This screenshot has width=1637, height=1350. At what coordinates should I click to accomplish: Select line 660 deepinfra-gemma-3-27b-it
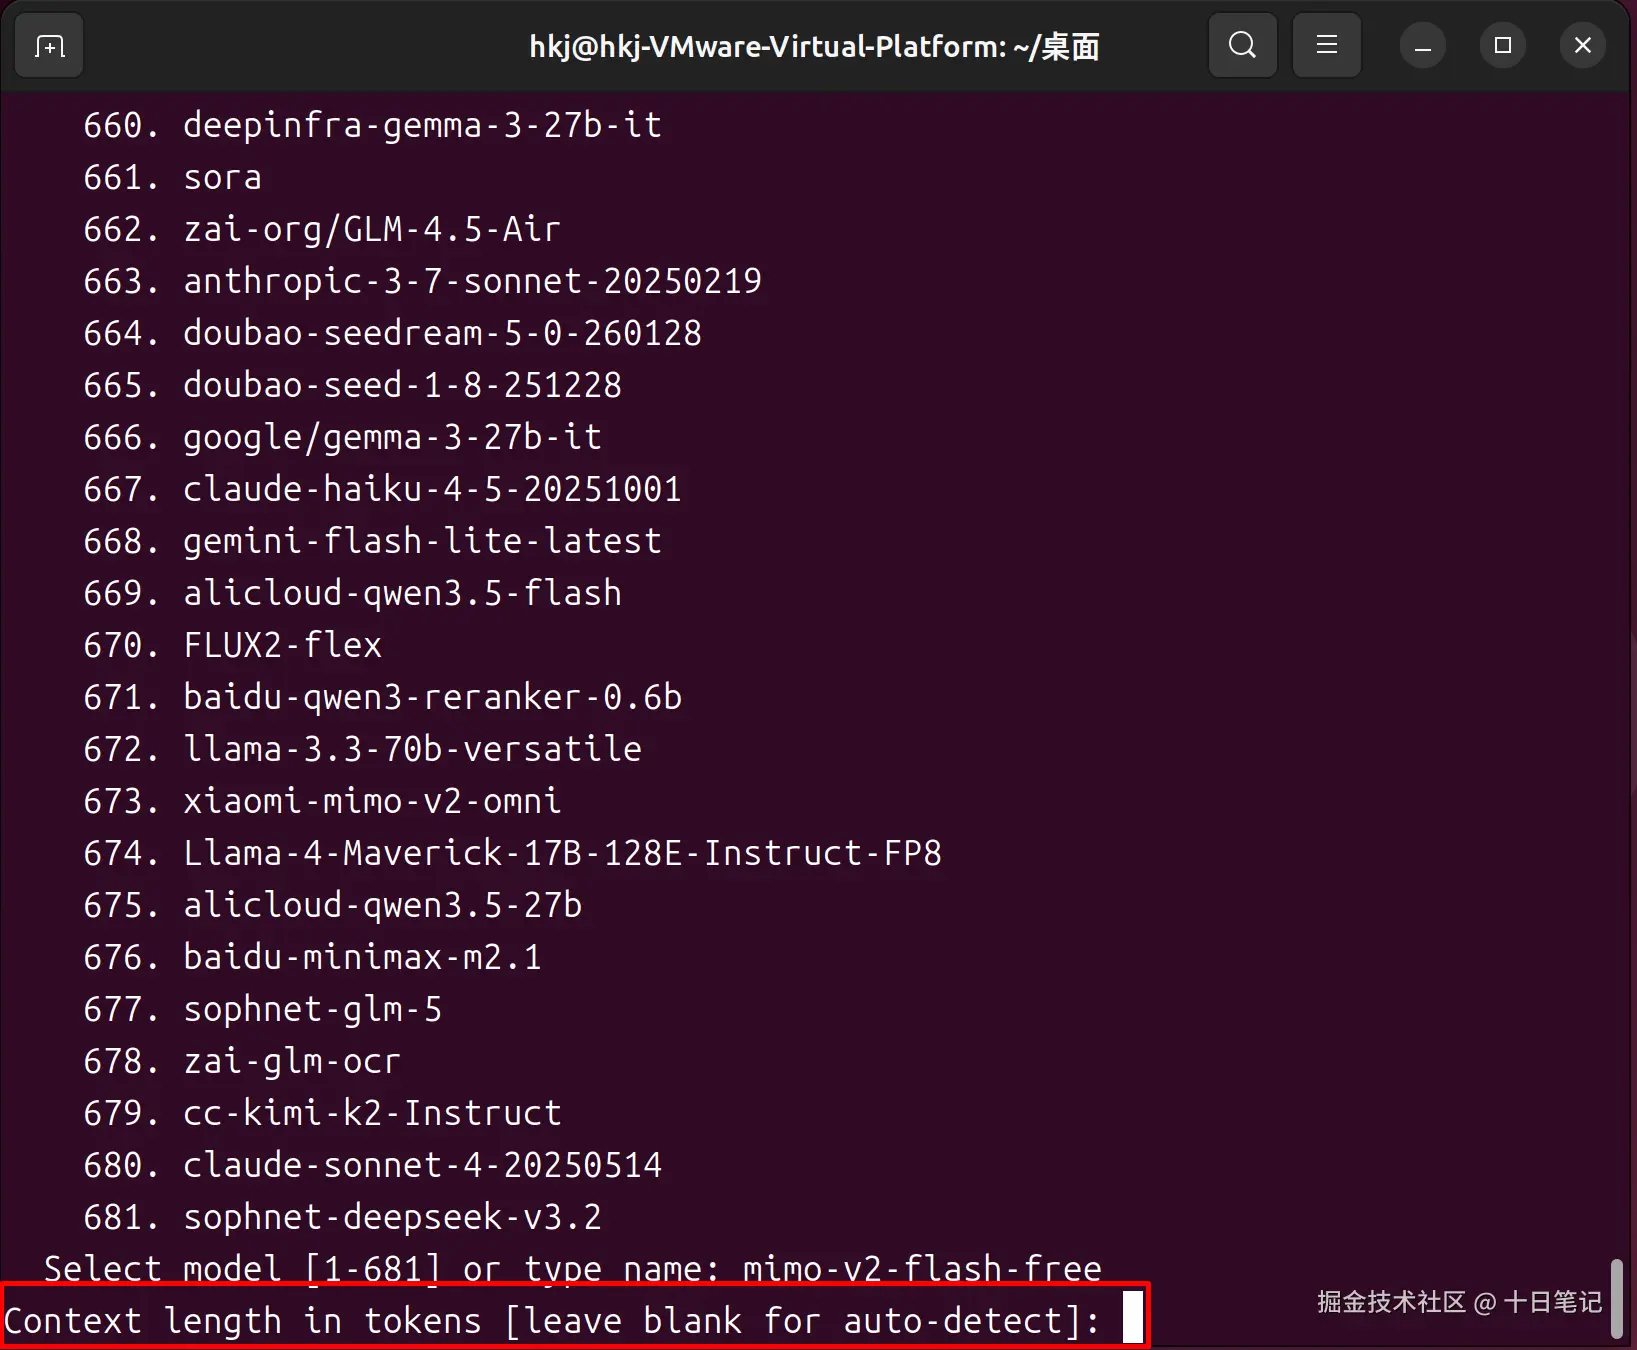pyautogui.click(x=372, y=125)
